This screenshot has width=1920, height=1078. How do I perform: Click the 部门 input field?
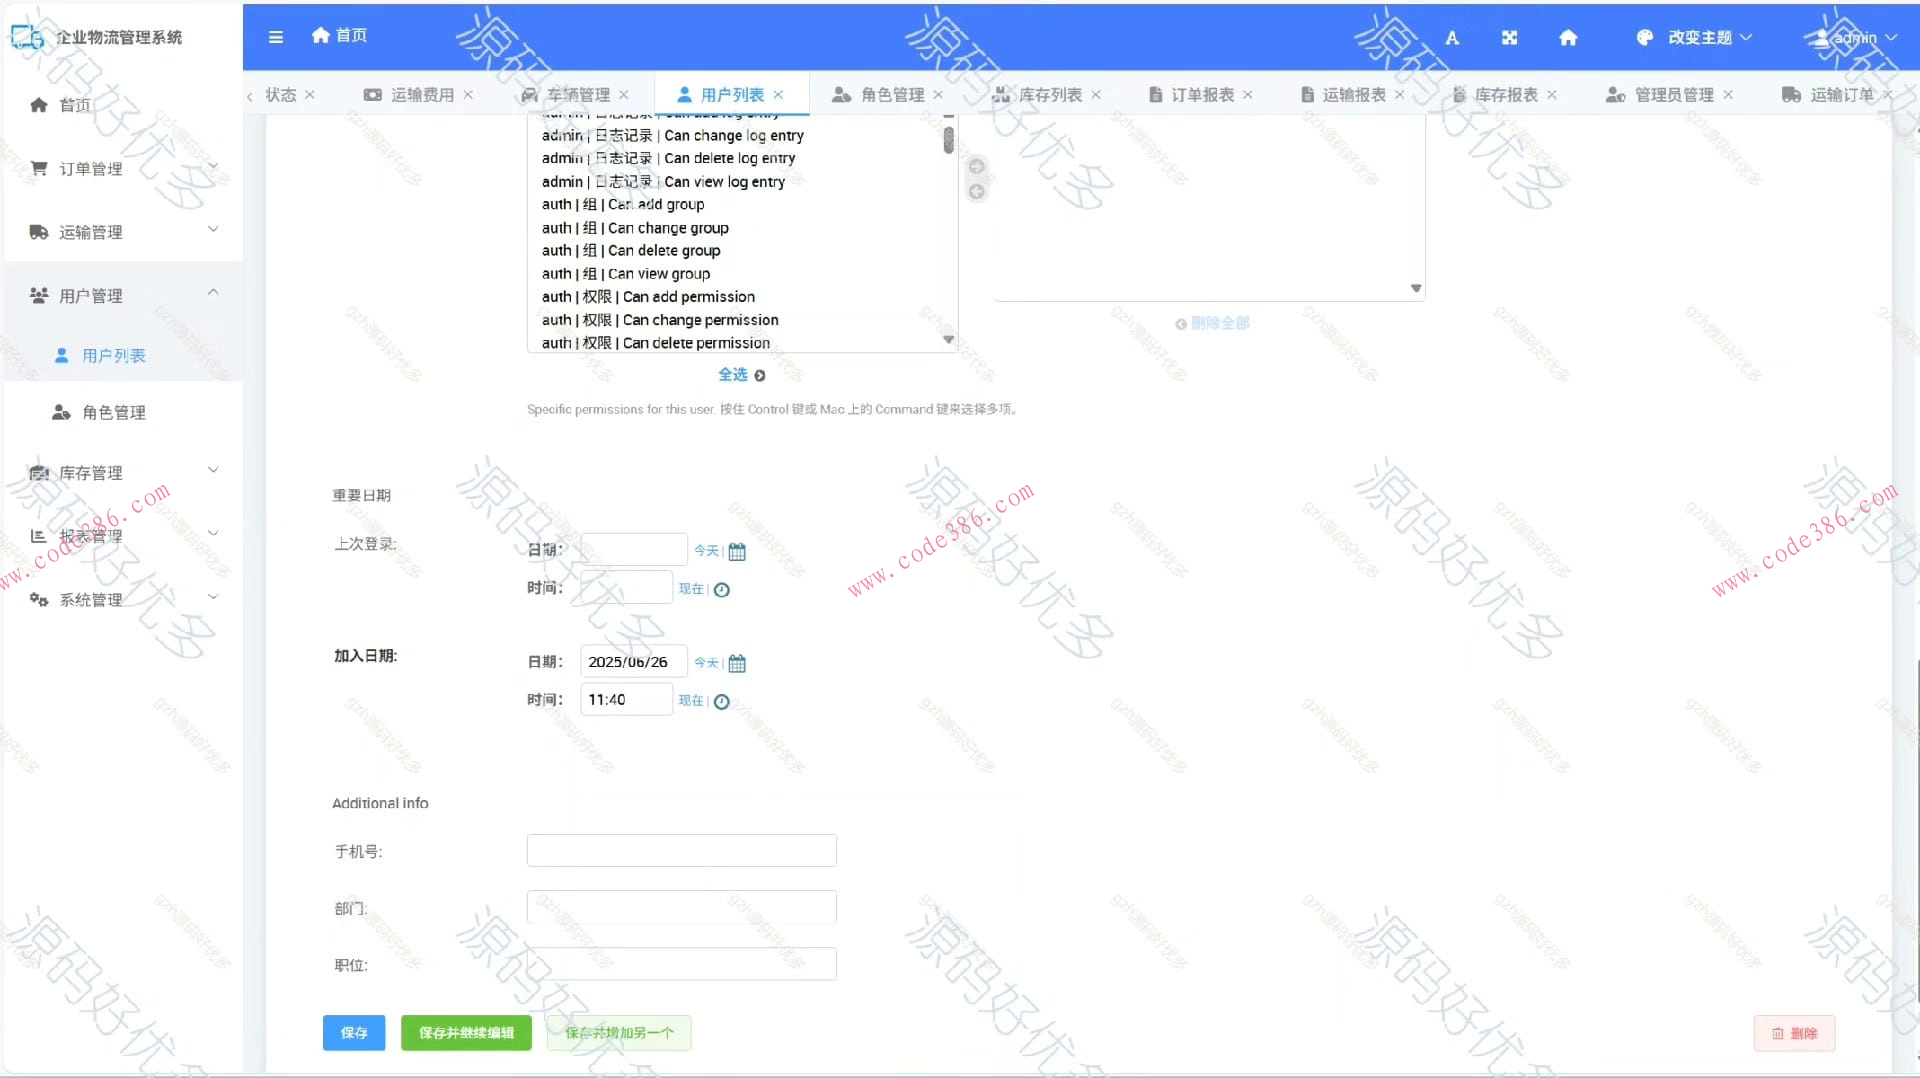click(x=681, y=907)
